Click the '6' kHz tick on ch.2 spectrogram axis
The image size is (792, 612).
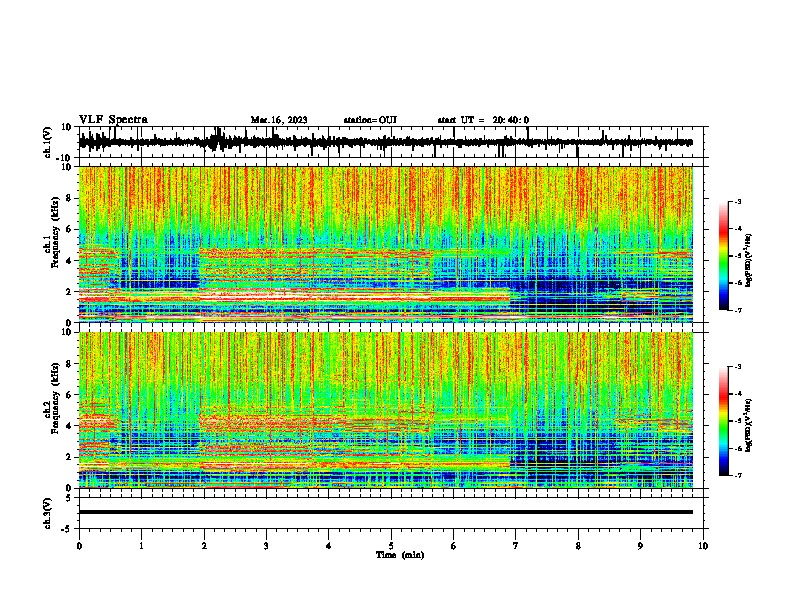tap(69, 395)
